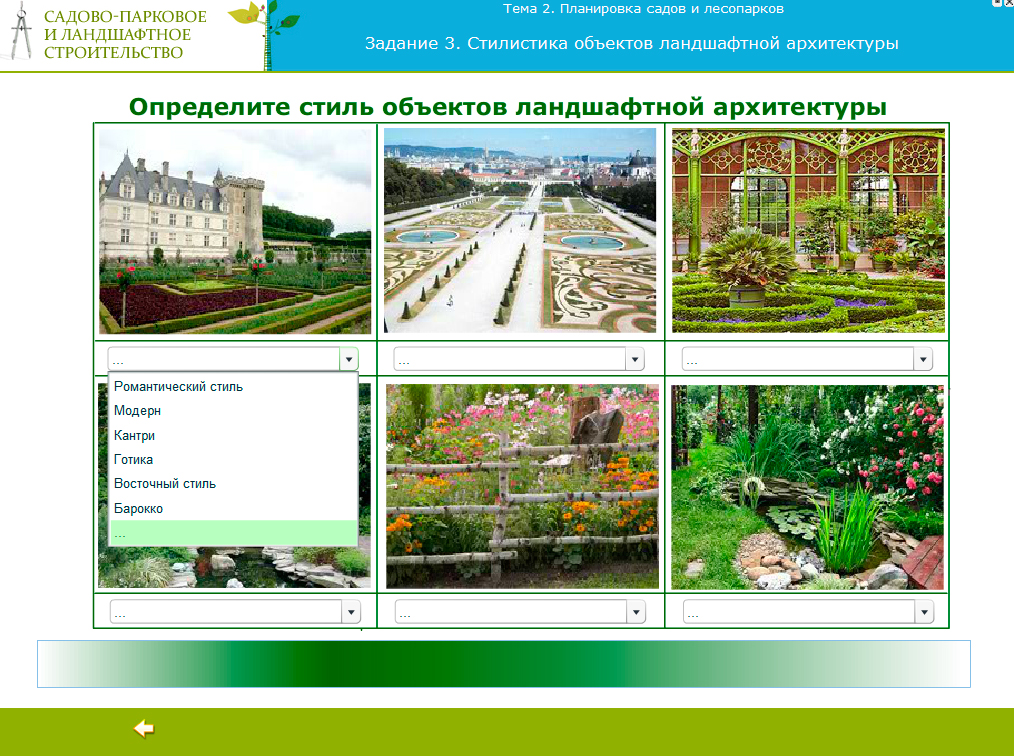The image size is (1014, 756).
Task: Pick the highlighted blank '...' option
Action: (233, 534)
